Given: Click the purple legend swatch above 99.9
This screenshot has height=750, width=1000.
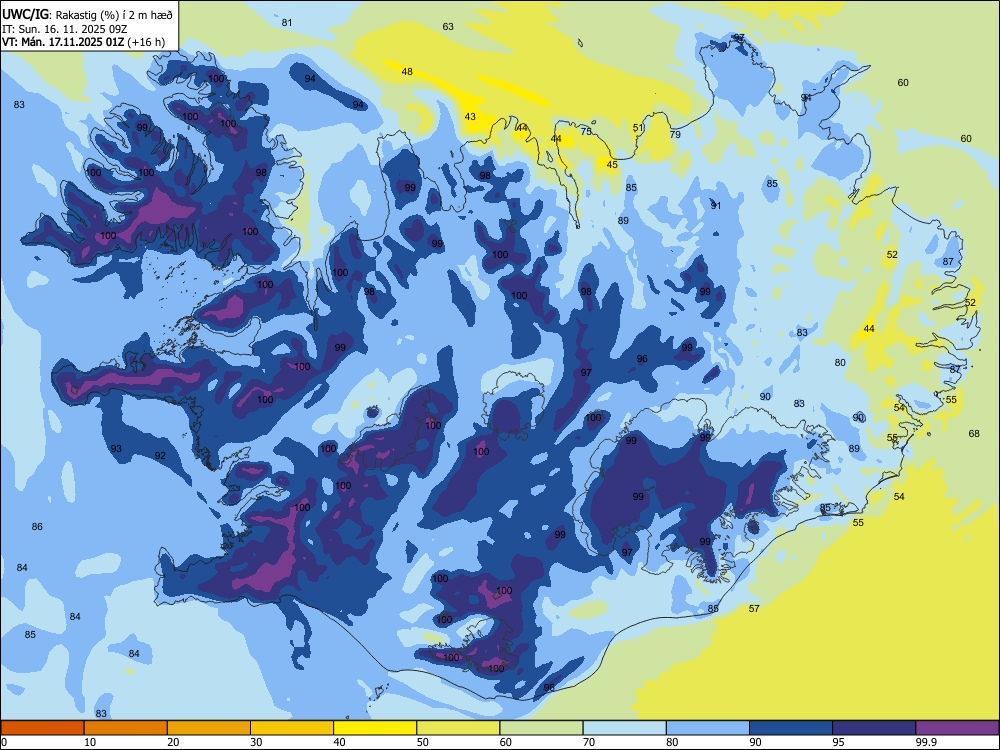Looking at the screenshot, I should pyautogui.click(x=957, y=728).
